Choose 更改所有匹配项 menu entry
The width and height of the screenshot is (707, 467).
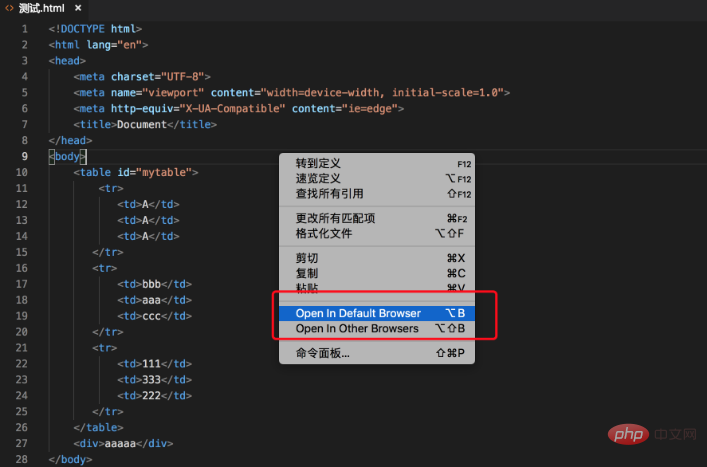tap(335, 218)
